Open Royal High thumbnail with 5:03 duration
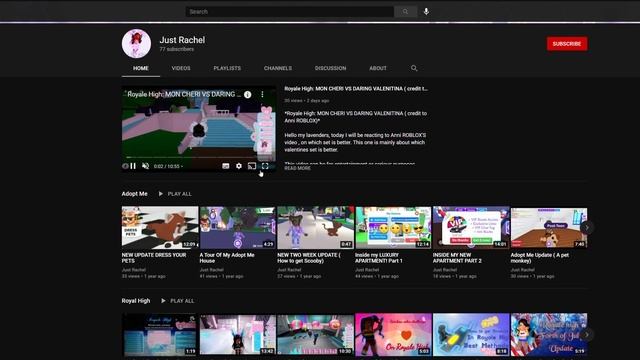This screenshot has height=360, width=640. 393,335
